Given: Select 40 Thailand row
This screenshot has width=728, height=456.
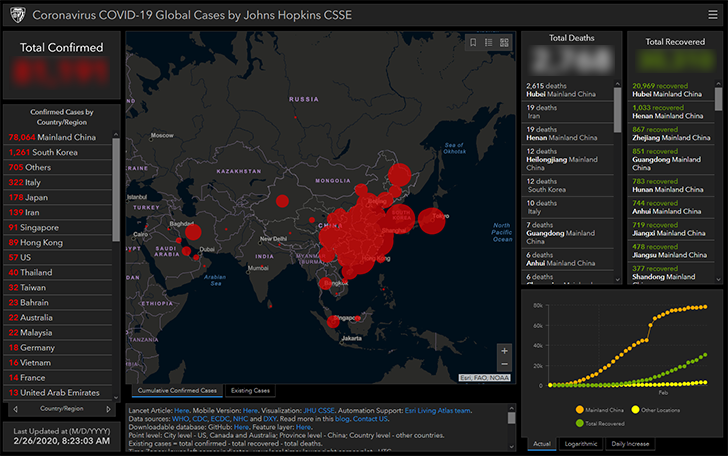Looking at the screenshot, I should coord(58,273).
